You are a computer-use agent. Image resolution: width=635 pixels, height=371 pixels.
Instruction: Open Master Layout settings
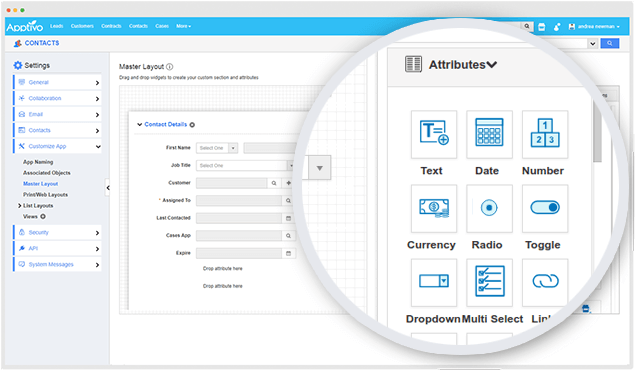[x=40, y=184]
